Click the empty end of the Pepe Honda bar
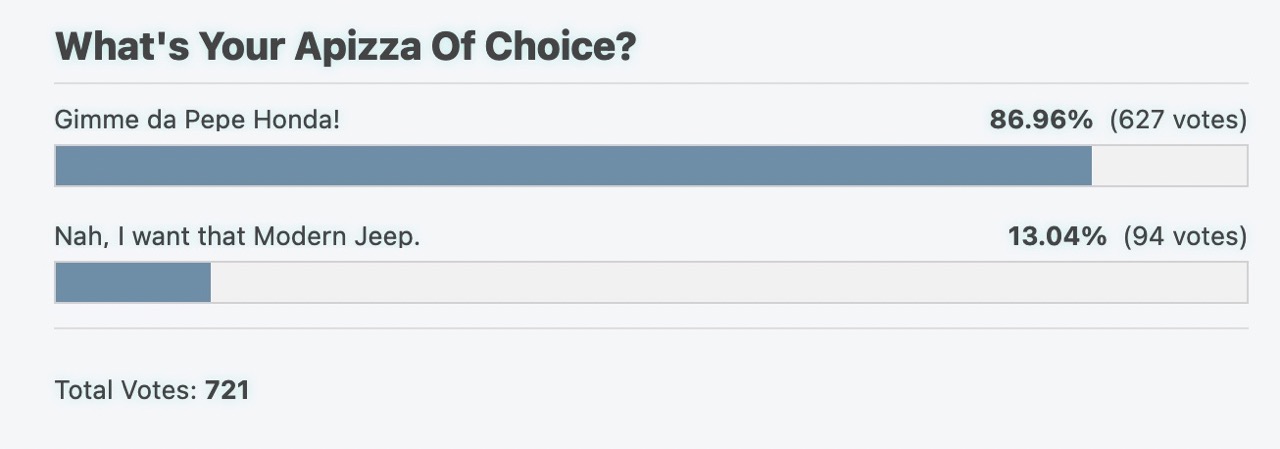This screenshot has width=1280, height=449. (x=1169, y=165)
